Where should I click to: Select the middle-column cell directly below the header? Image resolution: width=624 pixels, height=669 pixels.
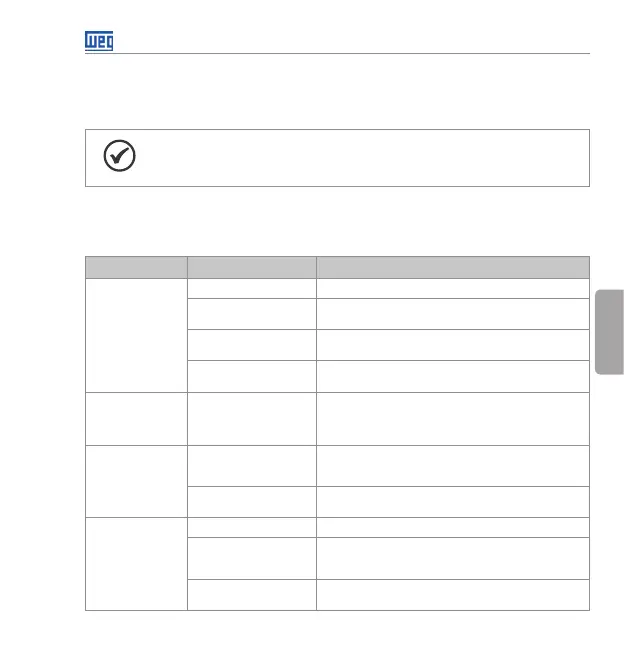pos(252,287)
